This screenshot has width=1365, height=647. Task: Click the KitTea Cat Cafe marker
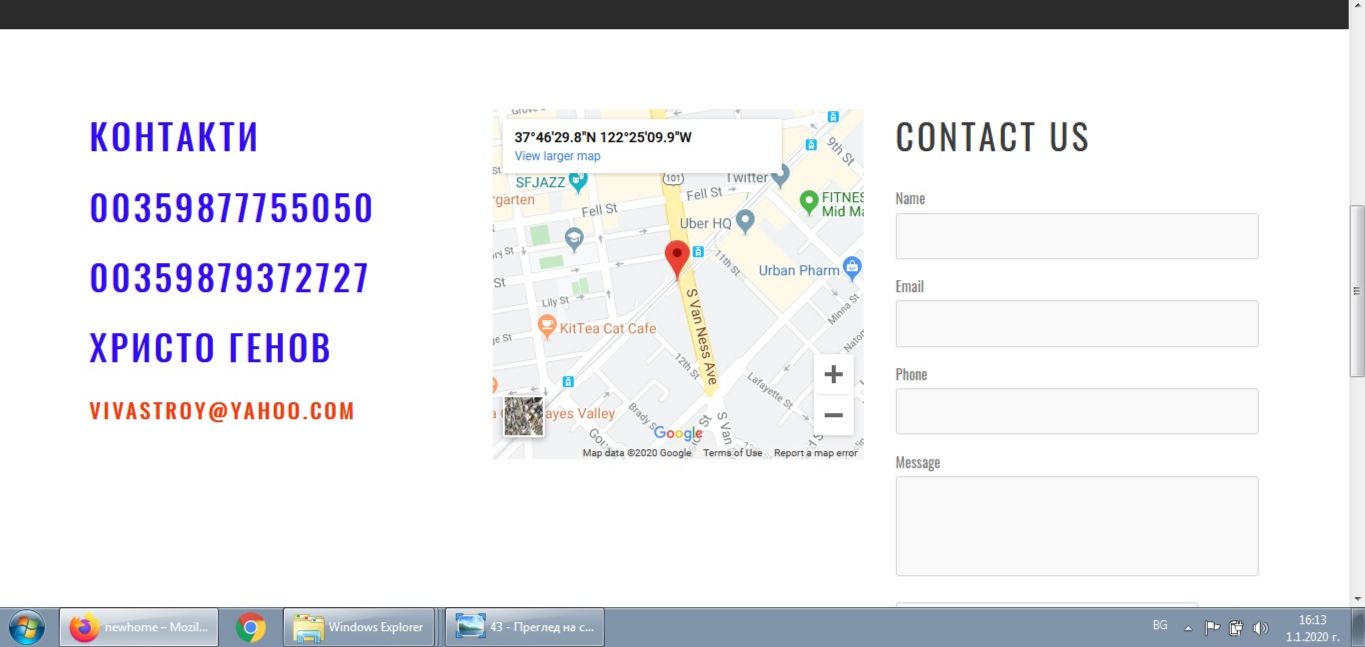[547, 326]
